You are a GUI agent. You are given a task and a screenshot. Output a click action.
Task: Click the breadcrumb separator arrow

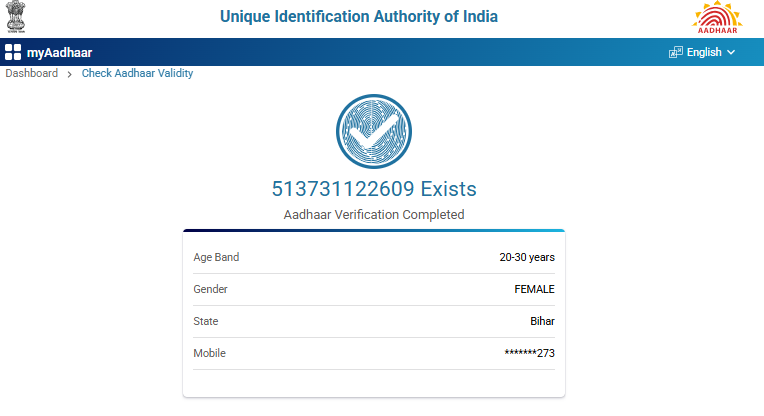click(70, 74)
